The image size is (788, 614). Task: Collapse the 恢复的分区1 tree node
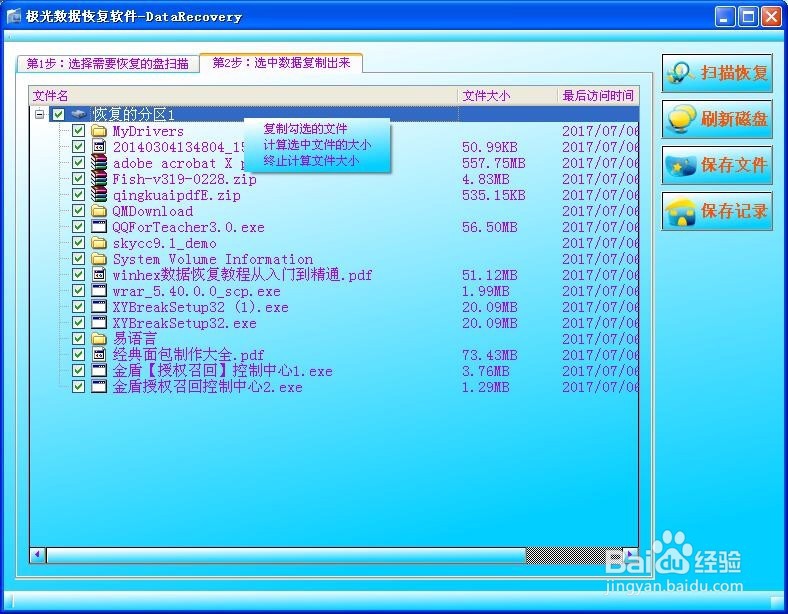point(40,115)
